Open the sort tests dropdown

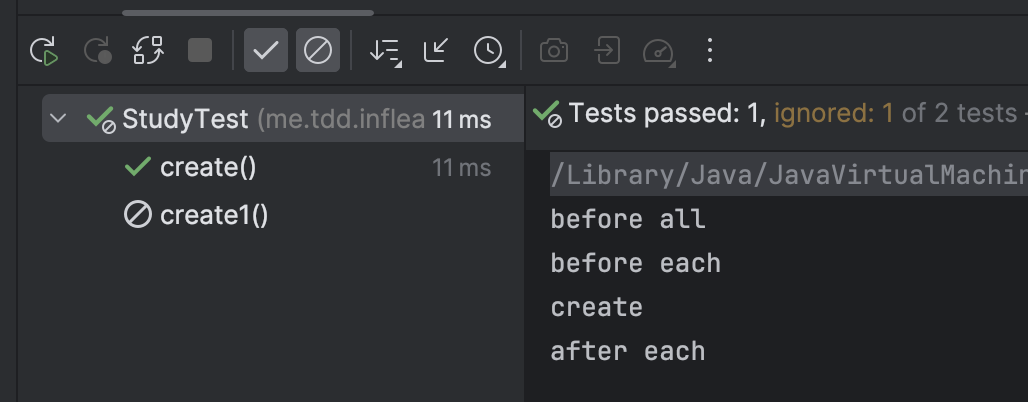(385, 50)
